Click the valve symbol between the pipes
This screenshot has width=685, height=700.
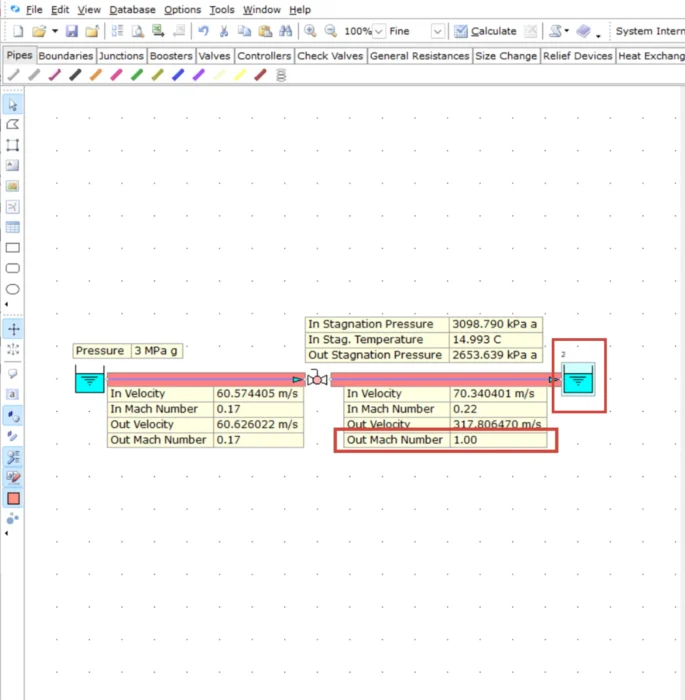[x=317, y=379]
